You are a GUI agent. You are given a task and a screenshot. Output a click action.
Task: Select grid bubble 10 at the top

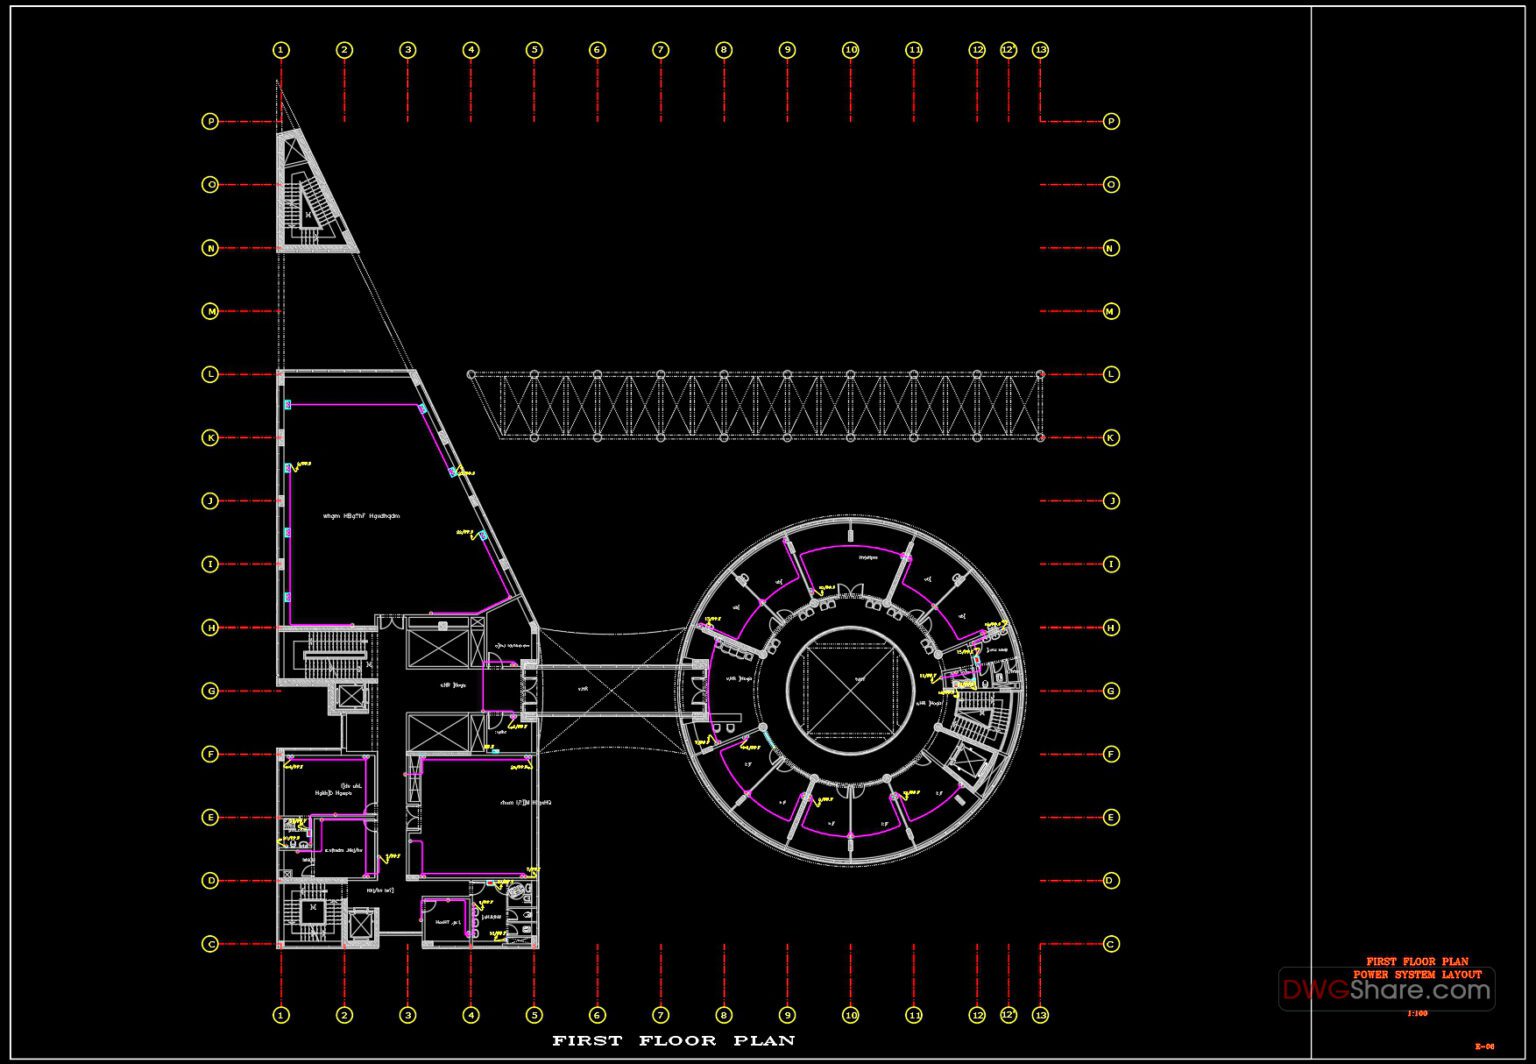point(851,47)
